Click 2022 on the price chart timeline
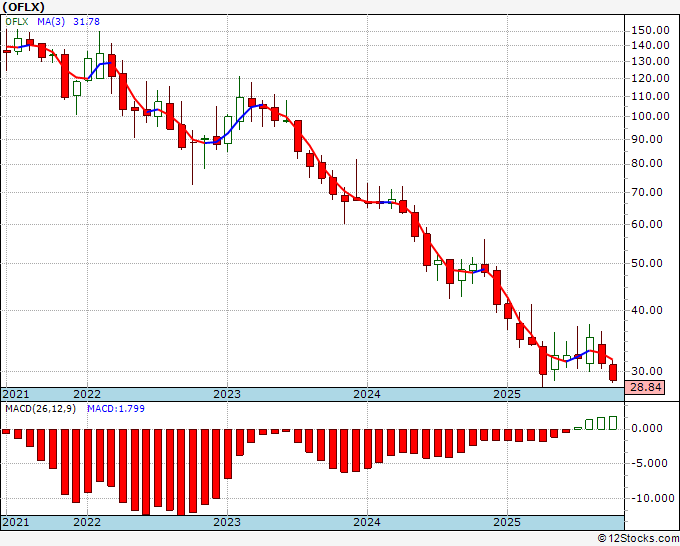 click(x=87, y=394)
